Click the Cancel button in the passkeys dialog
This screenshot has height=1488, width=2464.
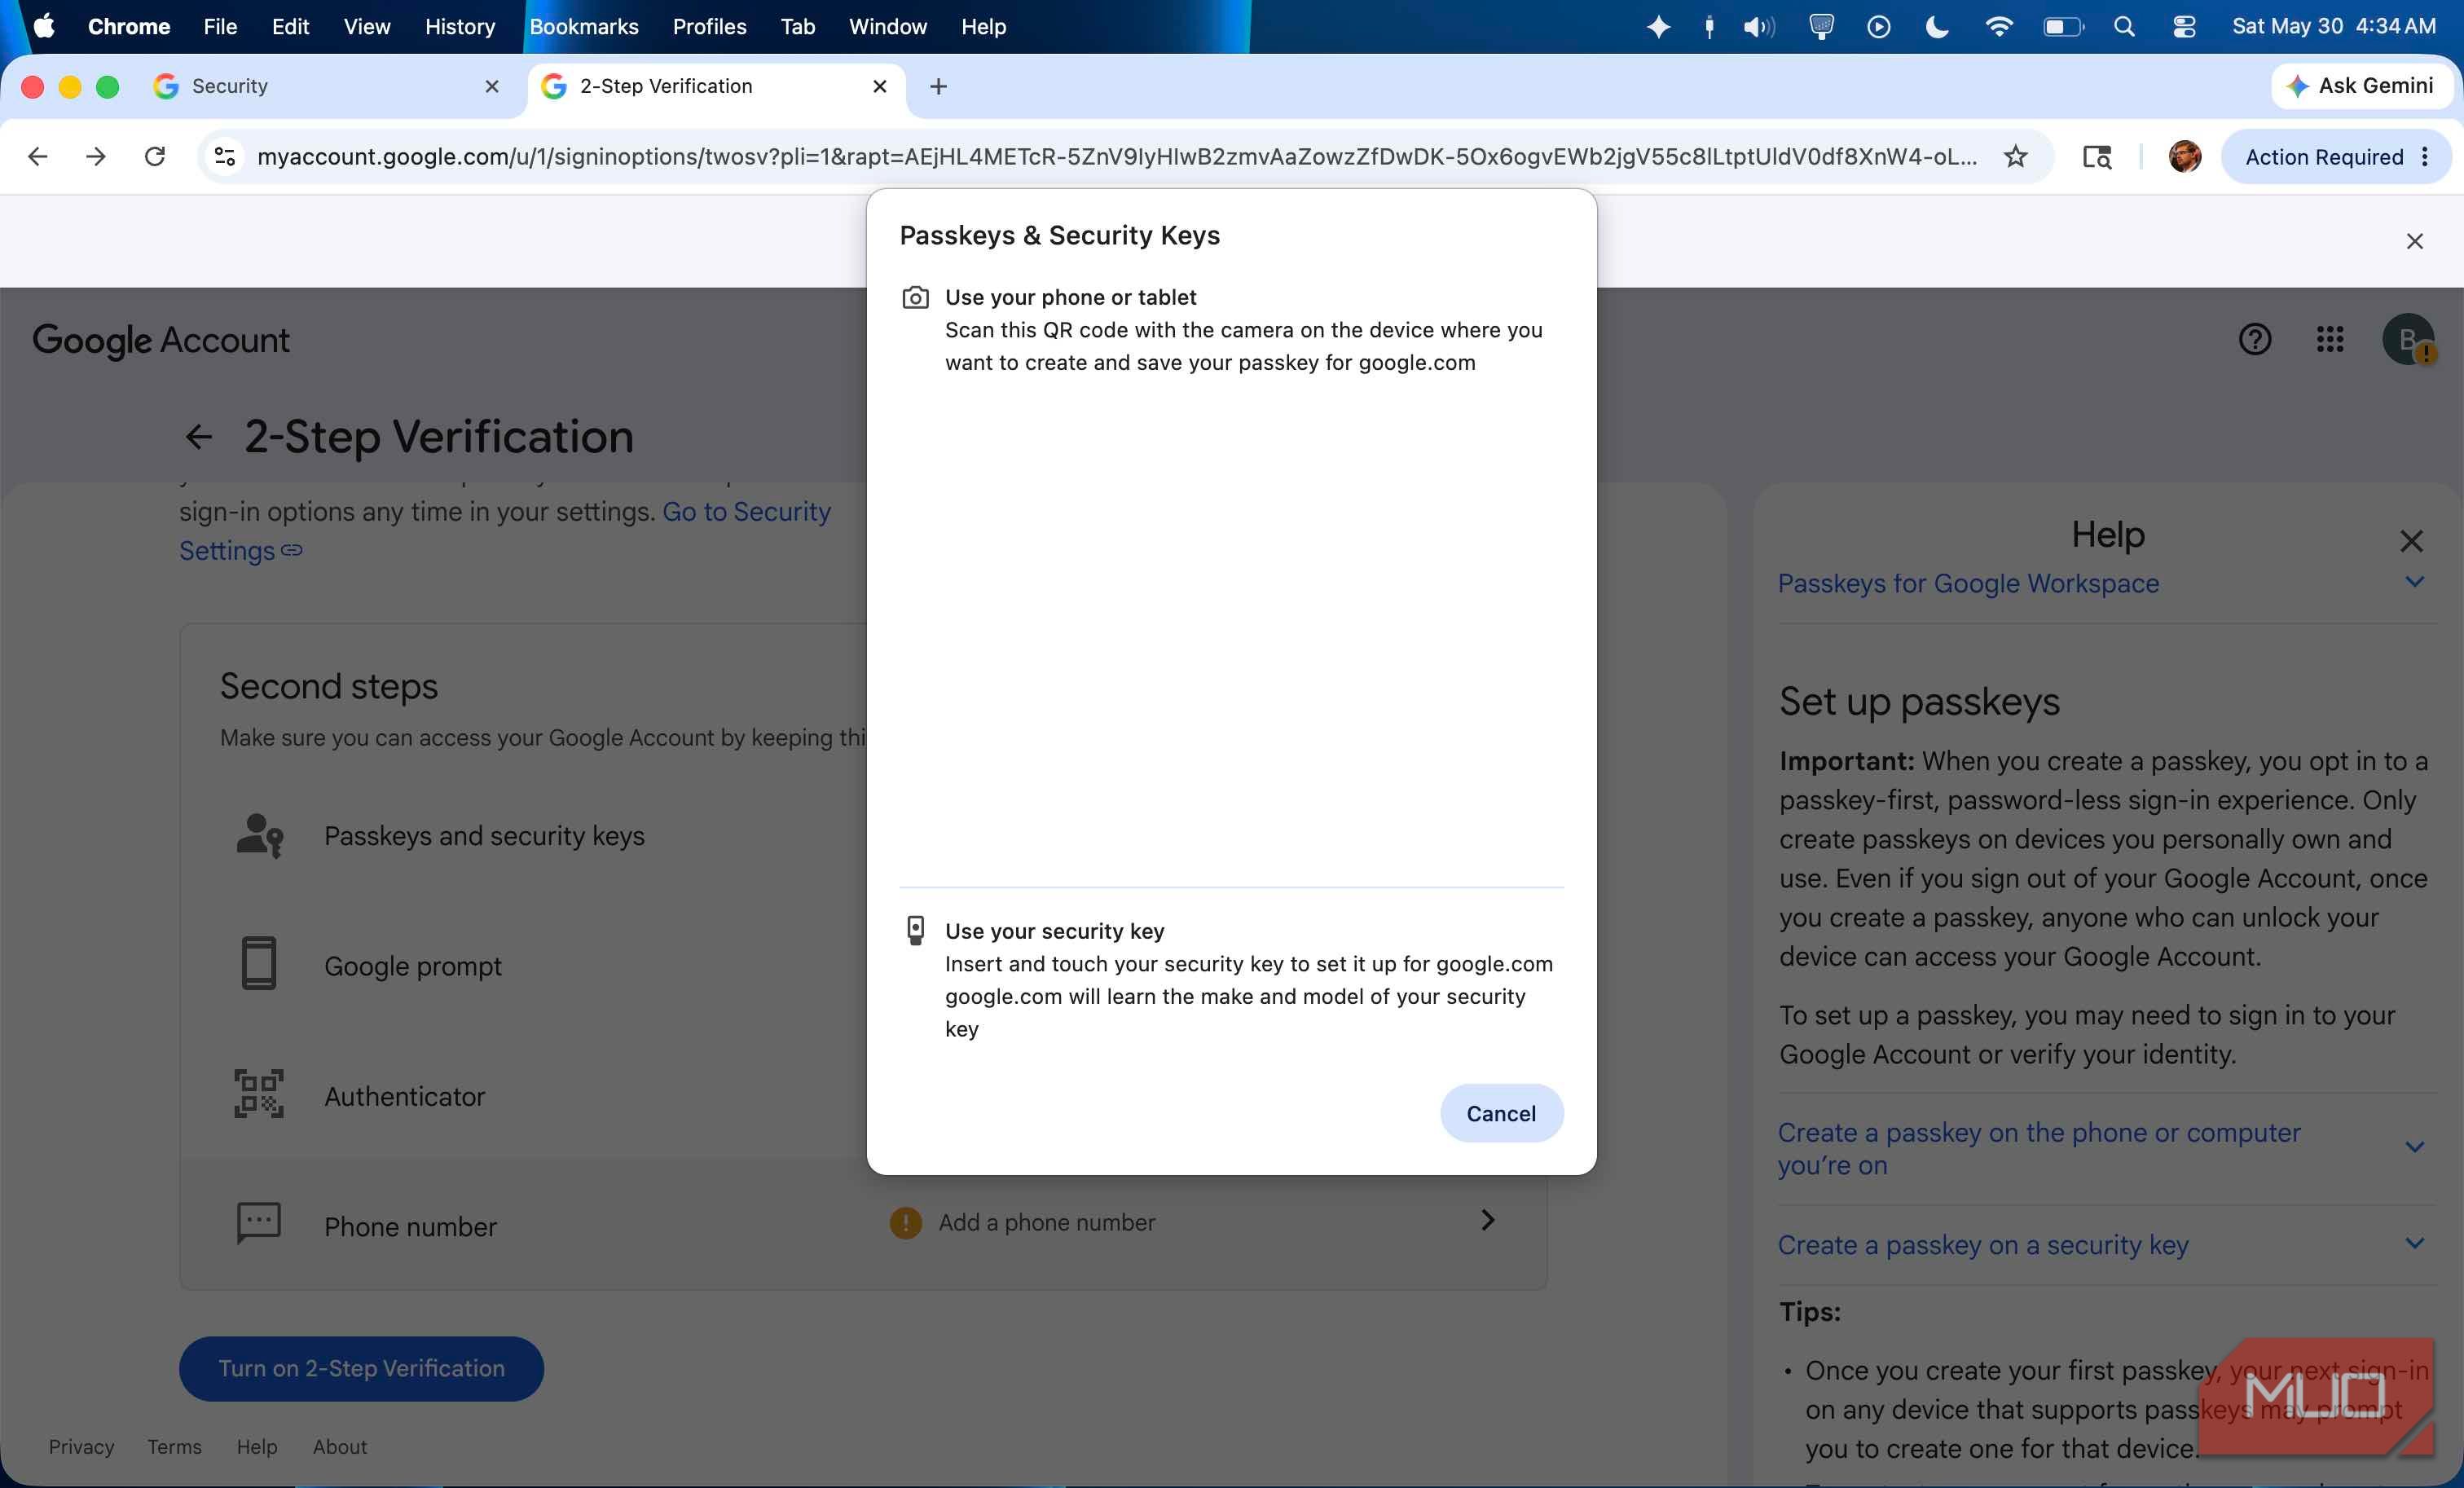point(1501,1113)
